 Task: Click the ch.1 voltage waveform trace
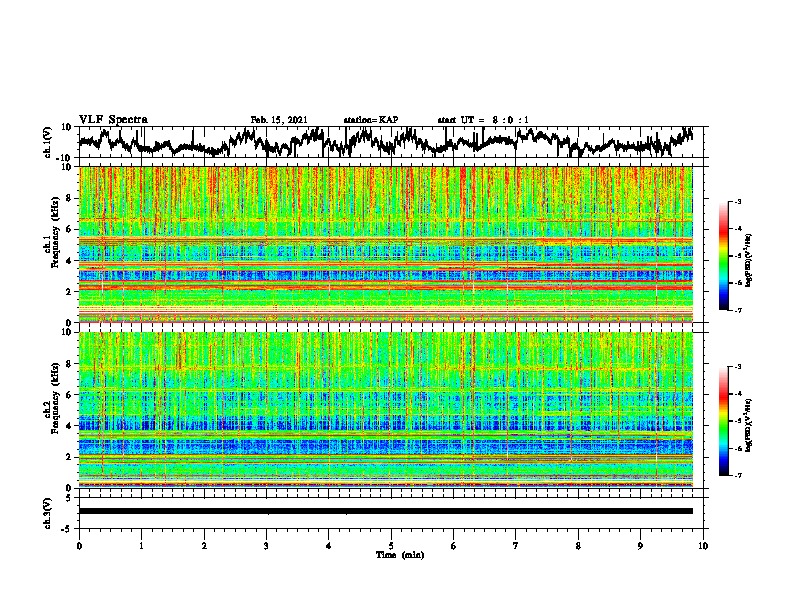pos(385,142)
